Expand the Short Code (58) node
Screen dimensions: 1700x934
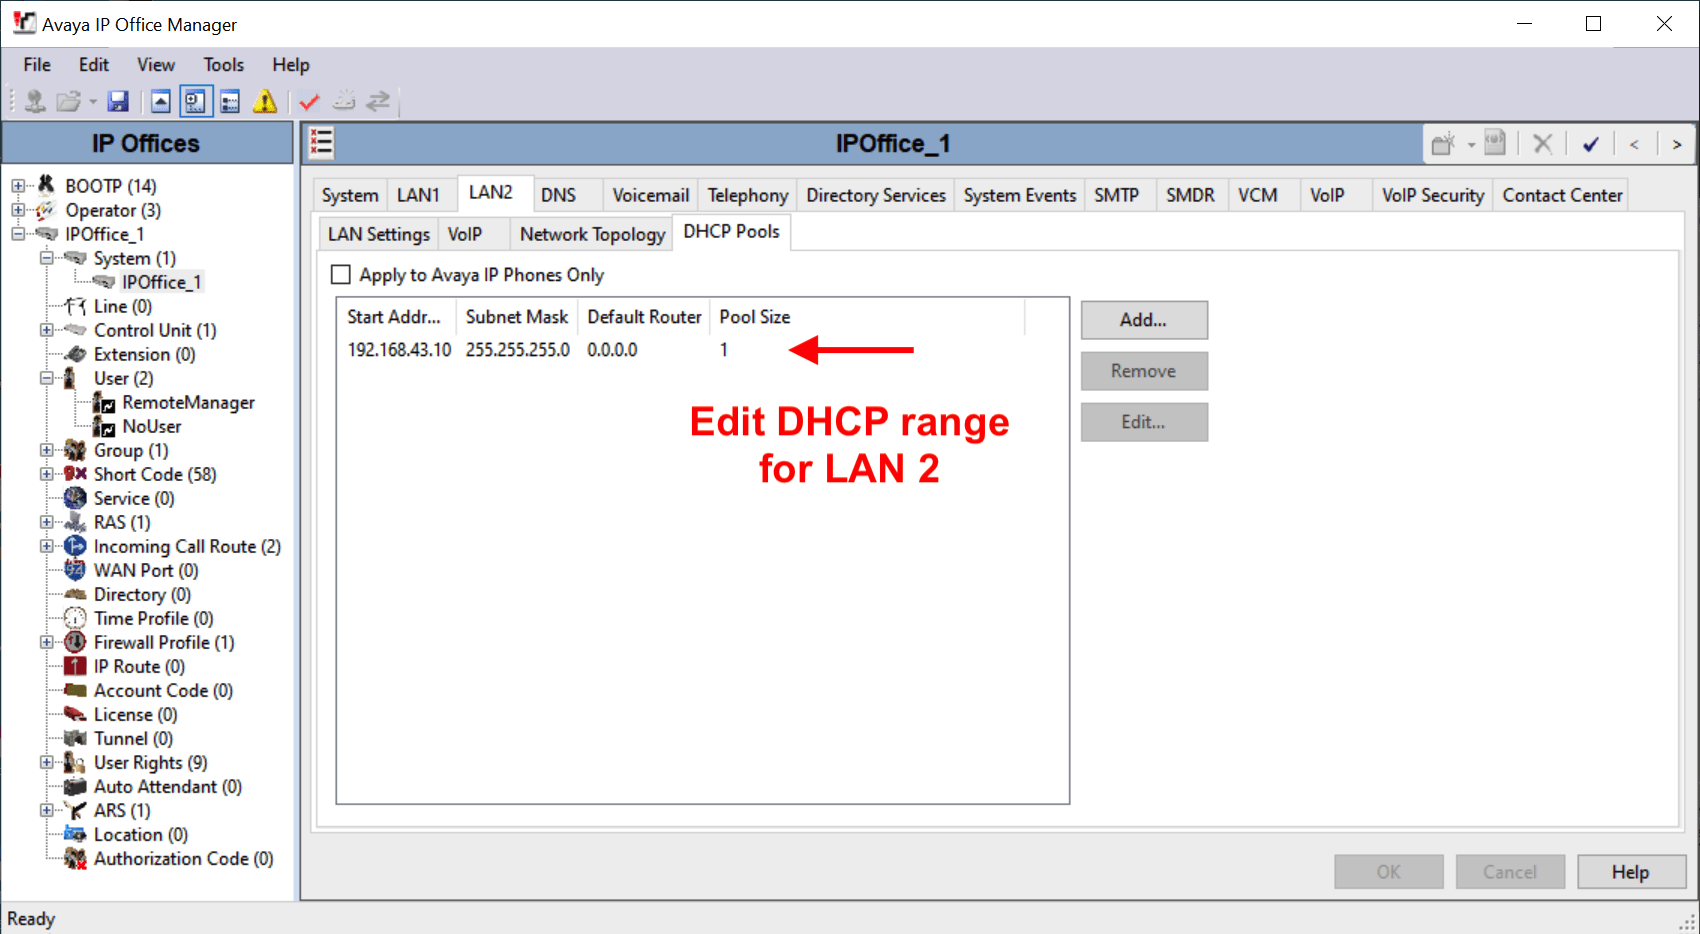46,474
